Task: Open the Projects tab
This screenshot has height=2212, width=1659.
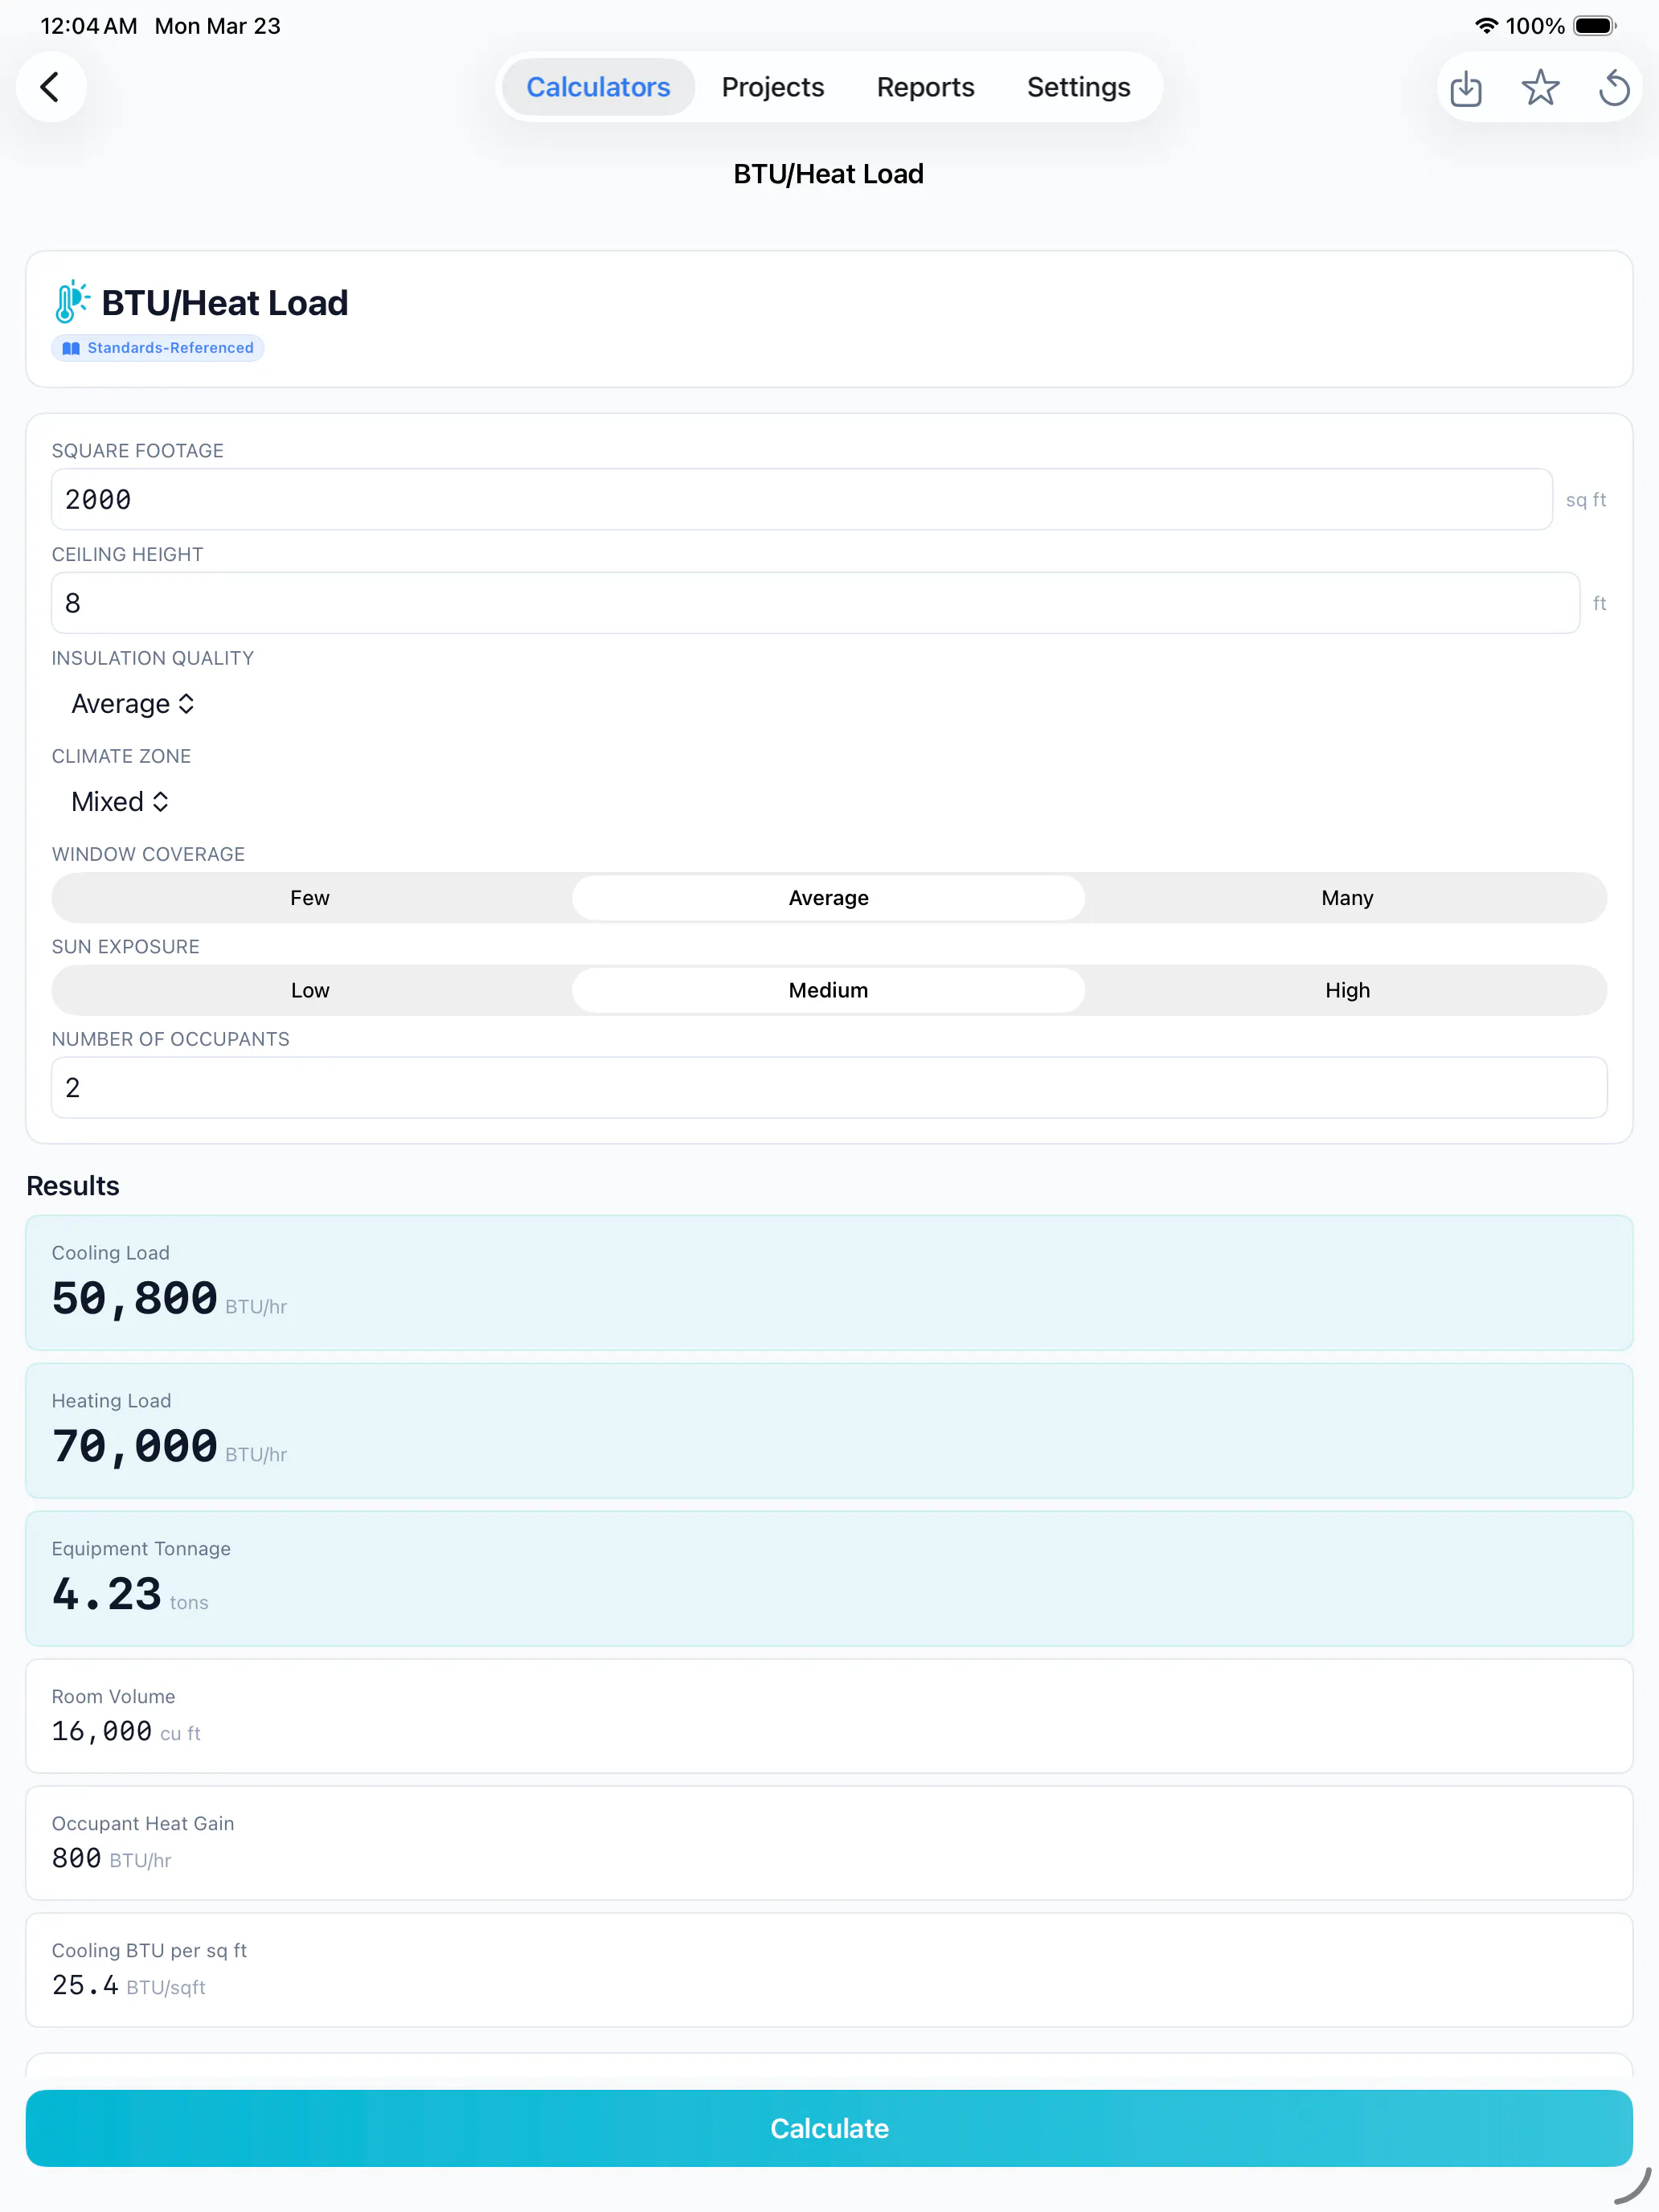Action: (773, 87)
